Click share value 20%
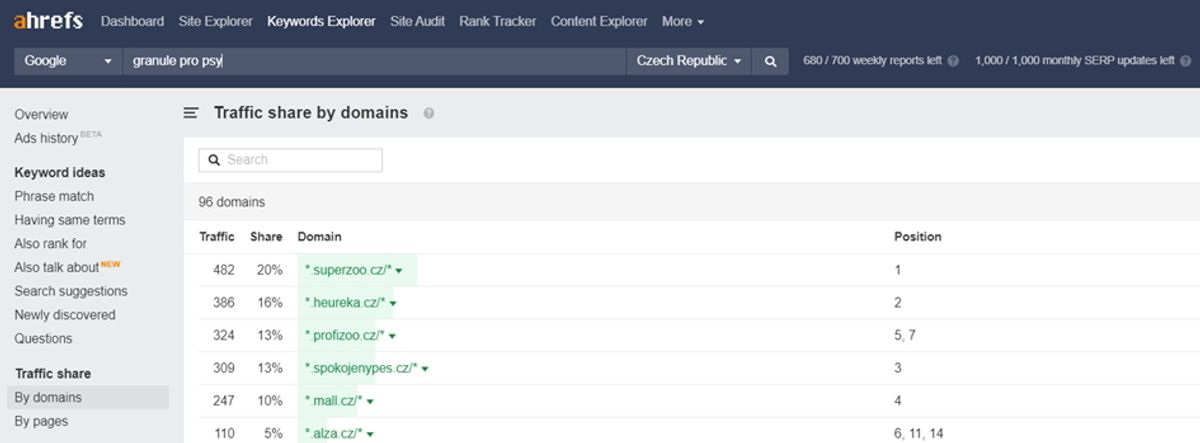 pos(270,271)
